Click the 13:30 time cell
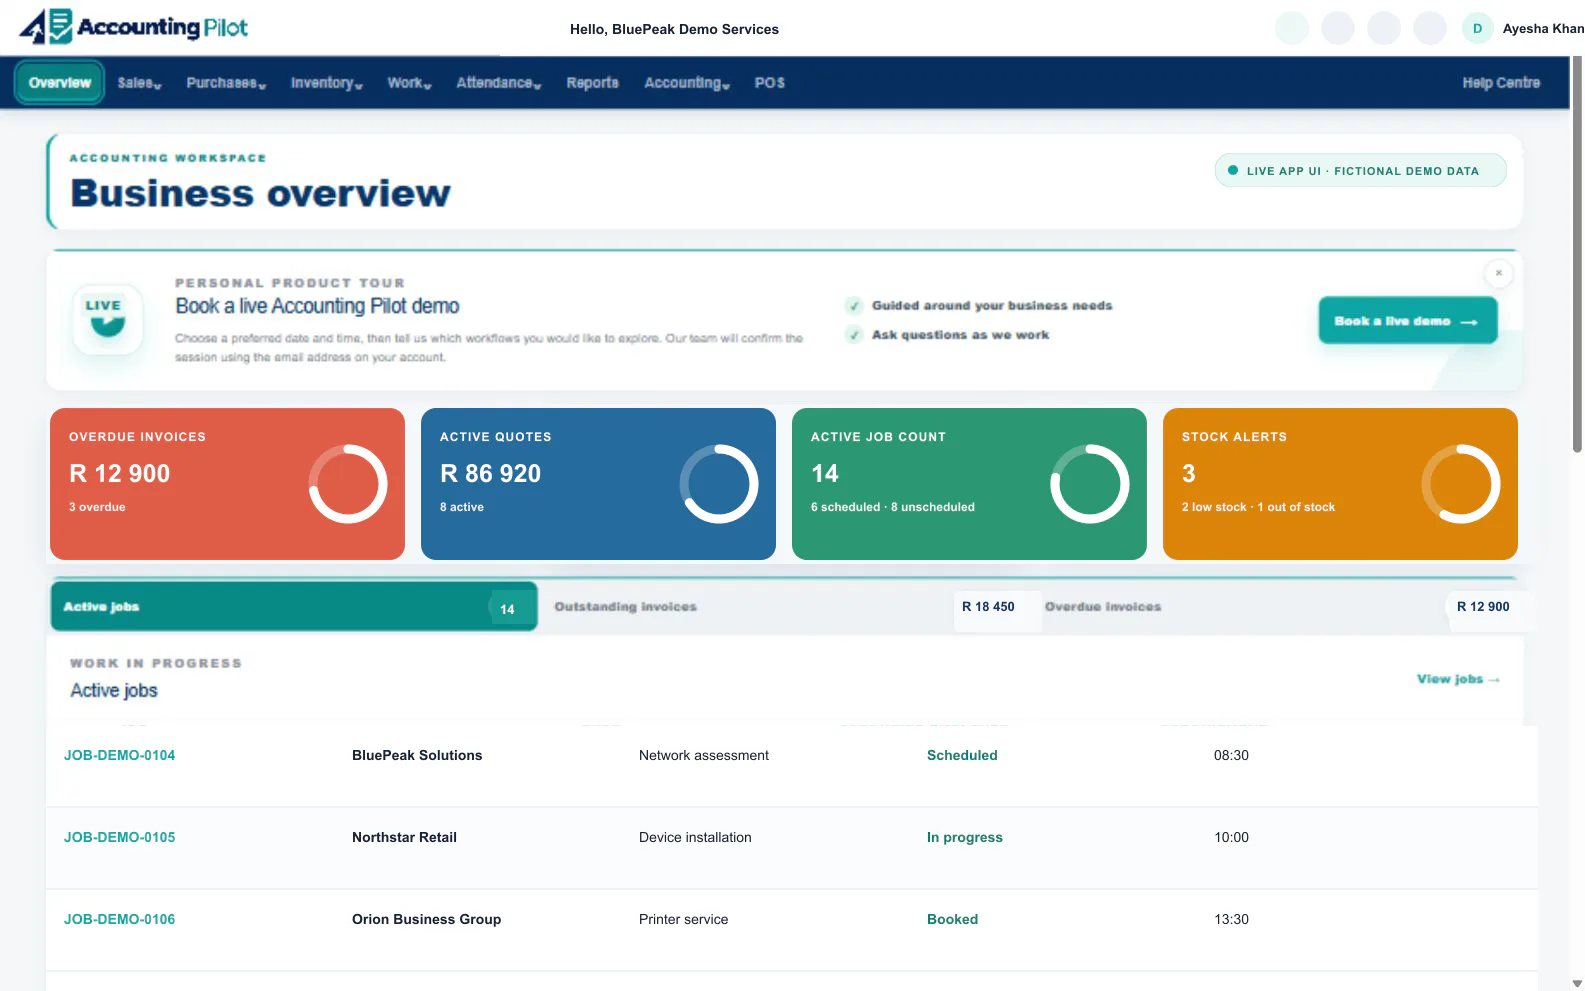This screenshot has width=1585, height=991. click(1231, 919)
